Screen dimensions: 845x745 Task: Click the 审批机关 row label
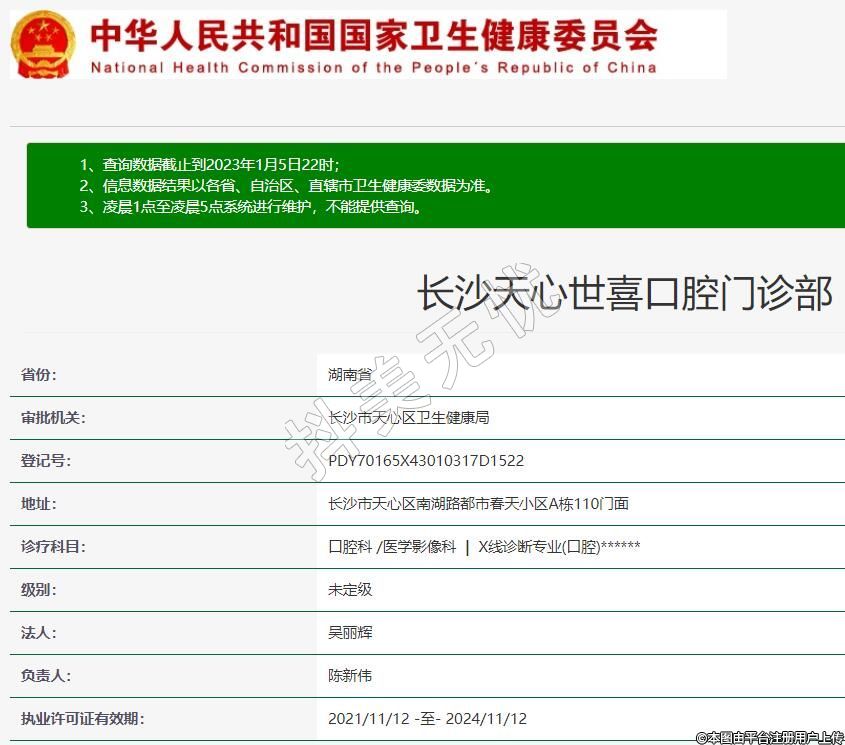pyautogui.click(x=53, y=418)
